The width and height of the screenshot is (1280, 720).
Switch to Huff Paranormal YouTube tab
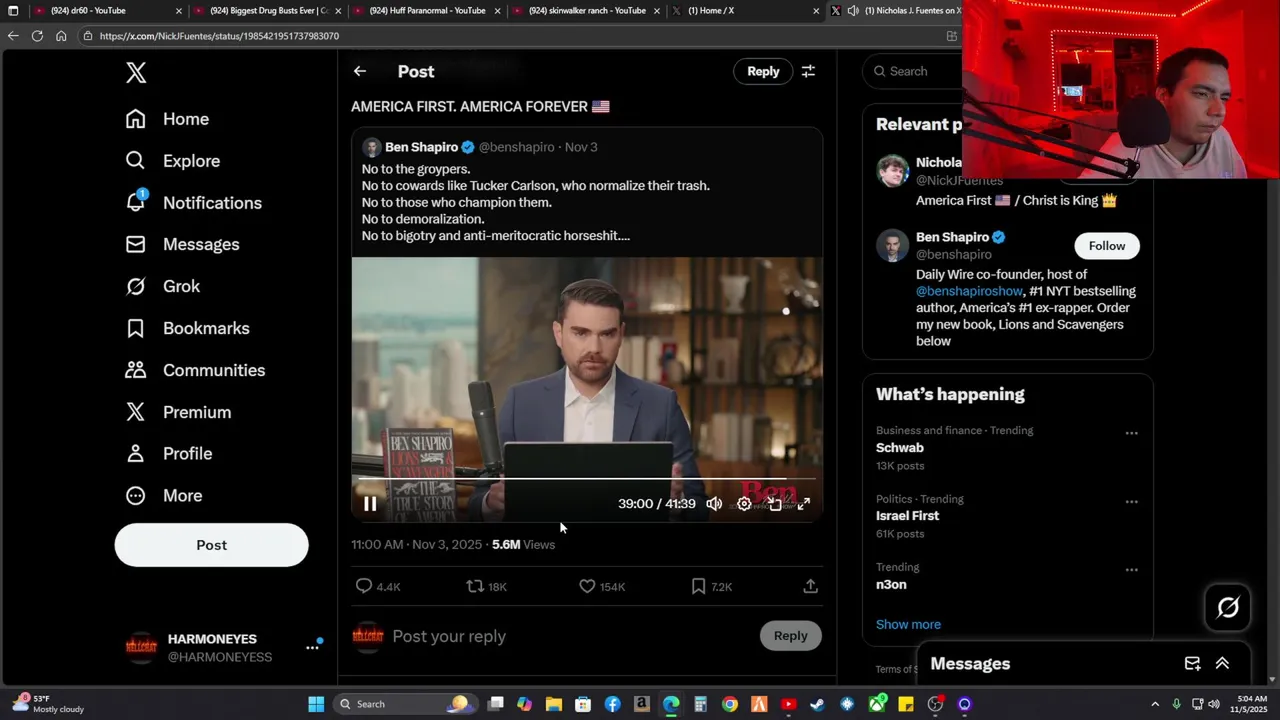pos(427,11)
